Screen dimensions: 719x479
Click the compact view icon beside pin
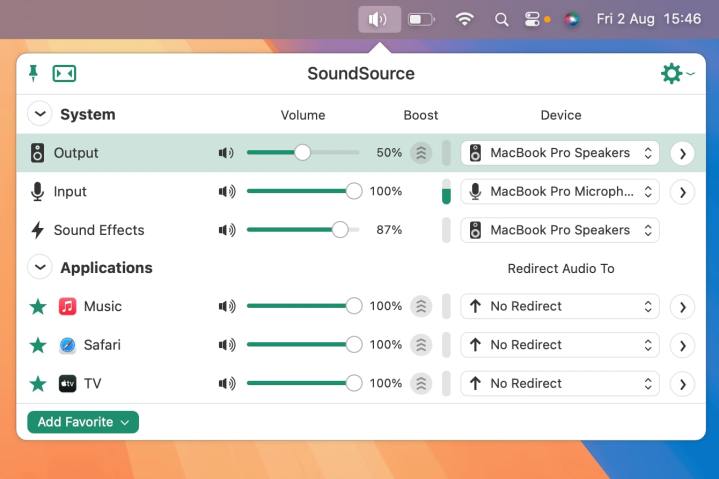tap(64, 73)
